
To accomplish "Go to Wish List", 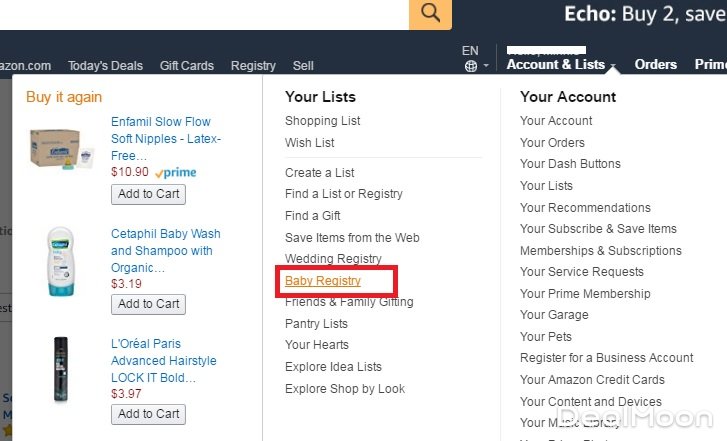I will pyautogui.click(x=310, y=143).
